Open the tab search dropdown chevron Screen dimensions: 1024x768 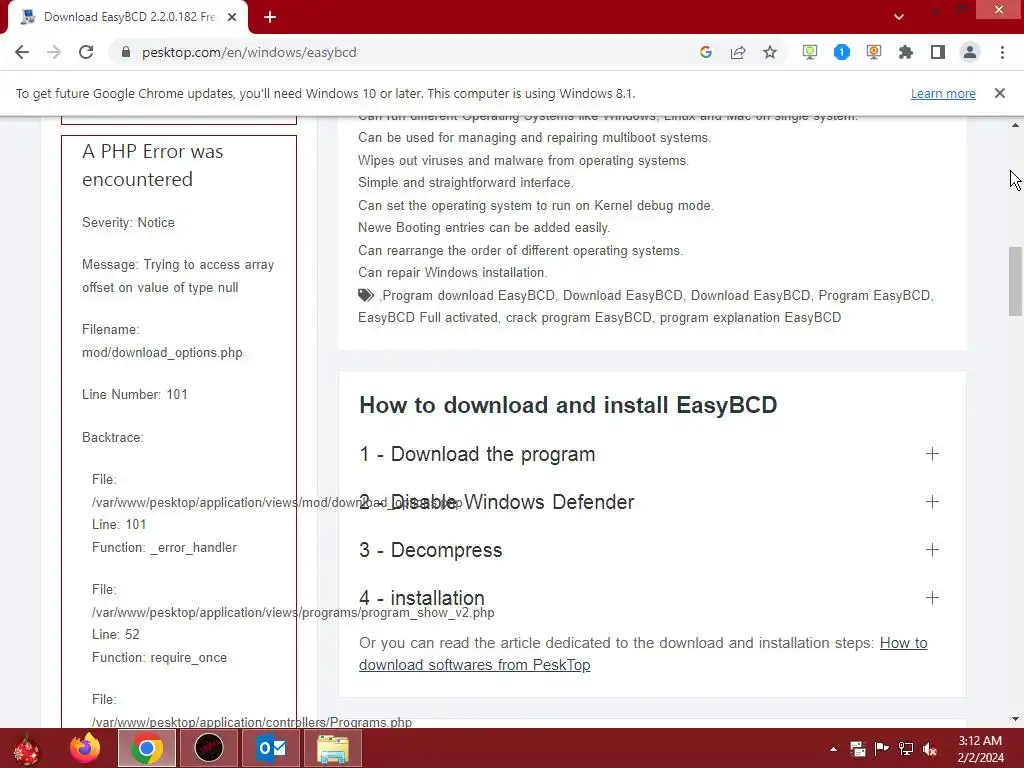tap(899, 17)
